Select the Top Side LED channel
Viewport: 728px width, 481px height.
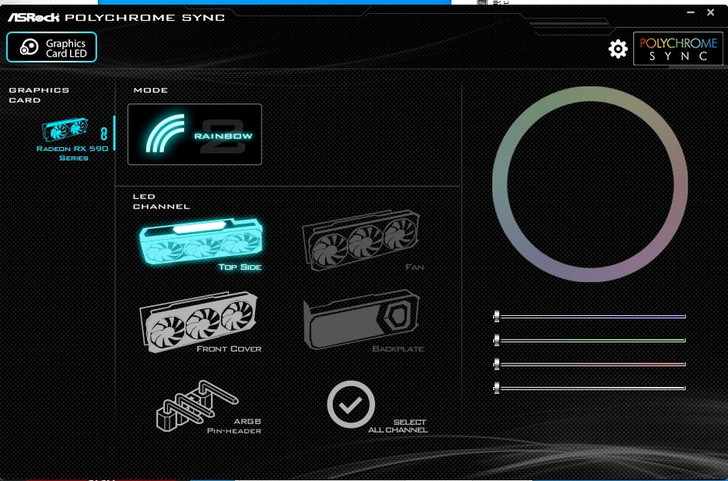201,245
